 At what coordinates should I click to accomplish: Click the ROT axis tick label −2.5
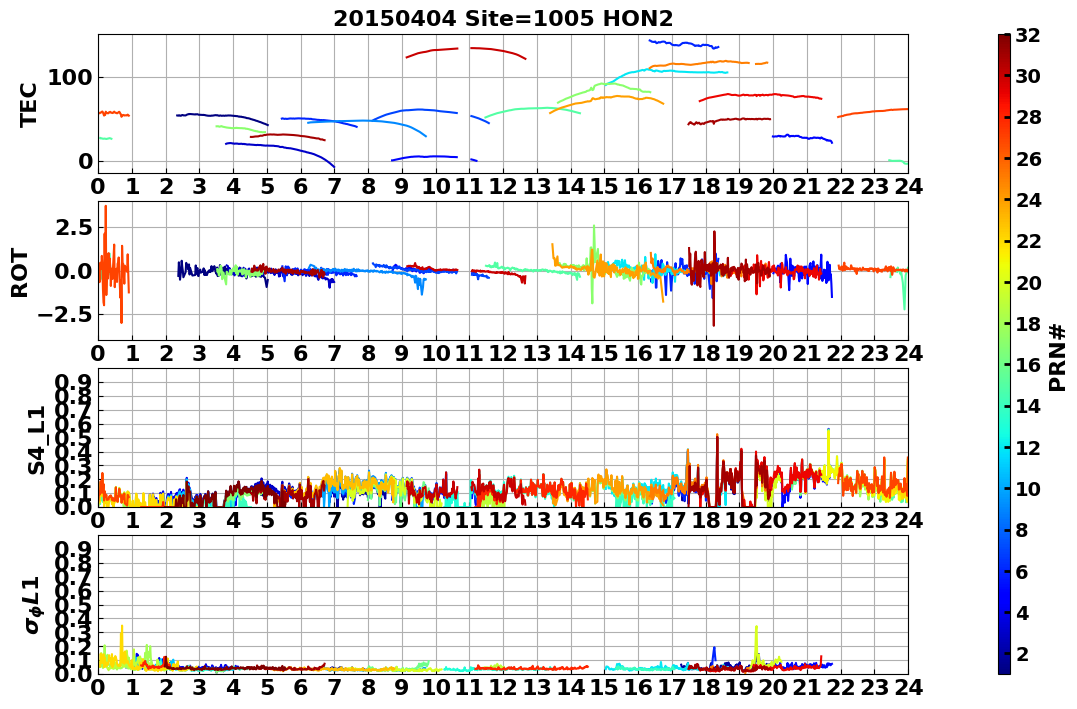[65, 315]
